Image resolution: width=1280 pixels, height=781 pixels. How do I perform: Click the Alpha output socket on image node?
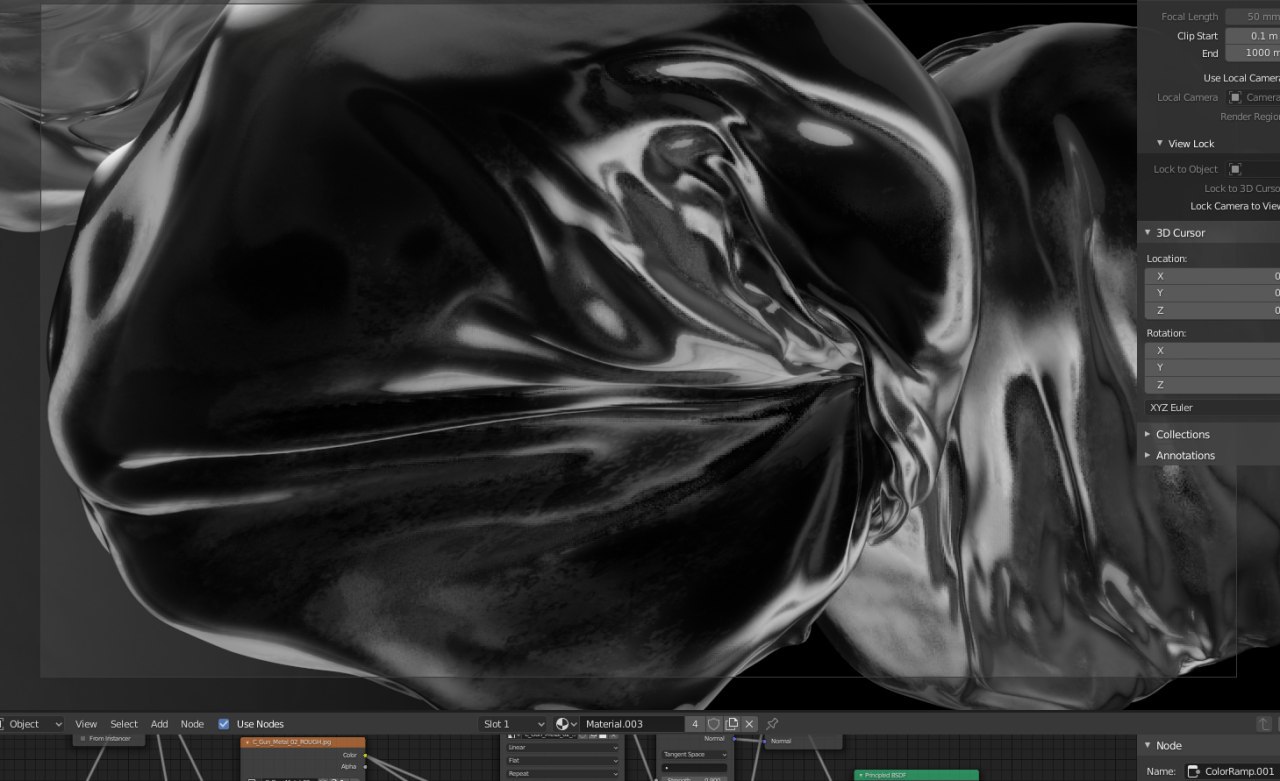pyautogui.click(x=364, y=767)
